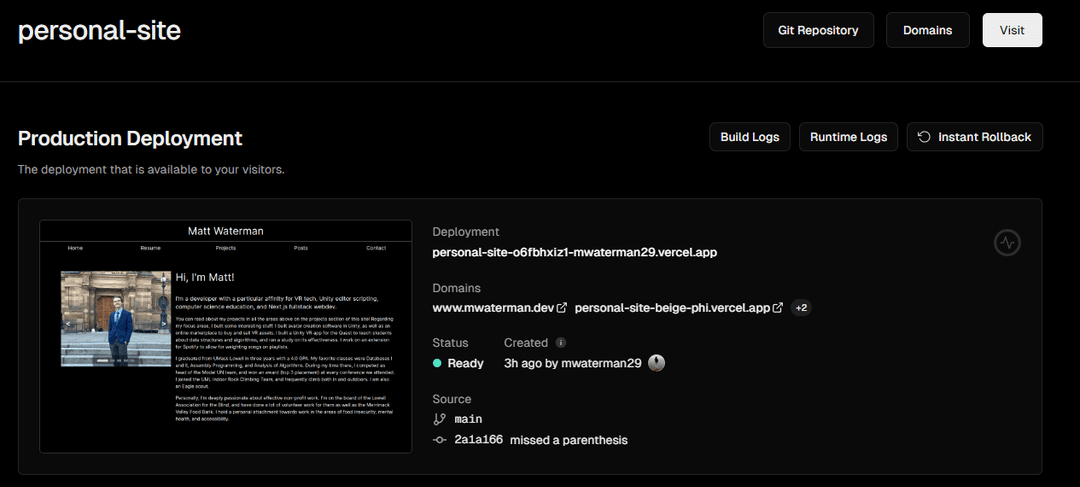Image resolution: width=1080 pixels, height=487 pixels.
Task: Click the green status dot beside Ready
Action: tap(437, 363)
